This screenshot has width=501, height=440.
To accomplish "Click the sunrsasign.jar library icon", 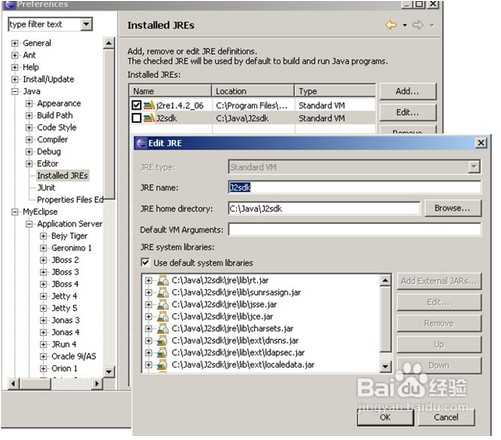I will (163, 292).
